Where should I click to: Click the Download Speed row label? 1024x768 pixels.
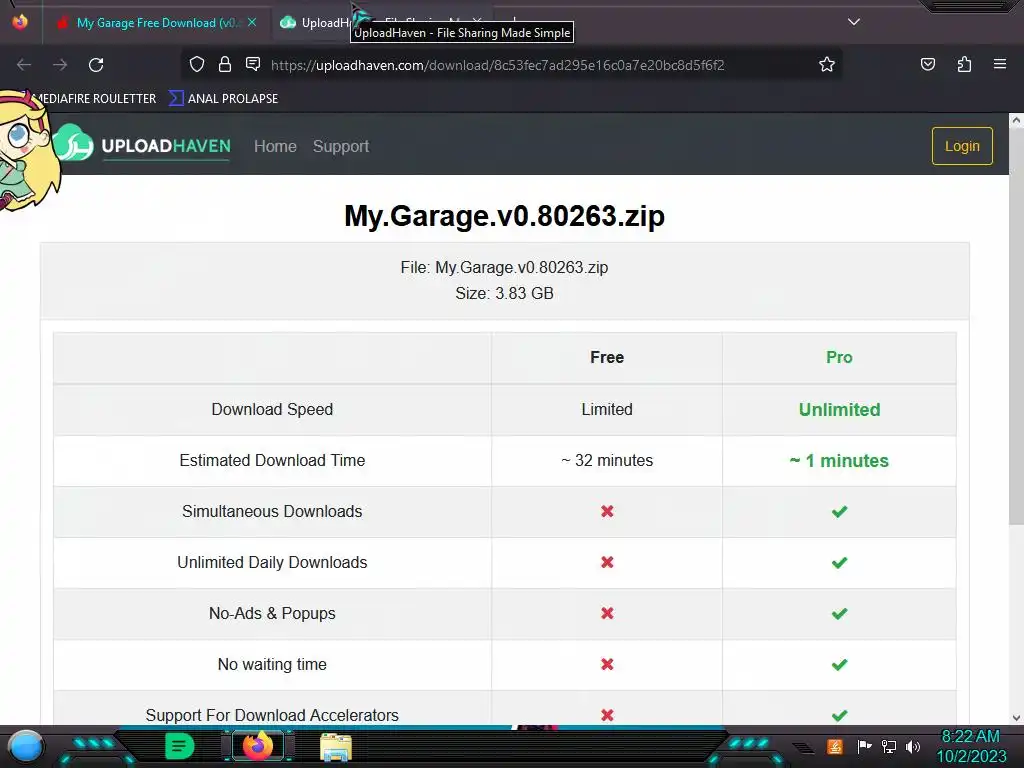272,409
